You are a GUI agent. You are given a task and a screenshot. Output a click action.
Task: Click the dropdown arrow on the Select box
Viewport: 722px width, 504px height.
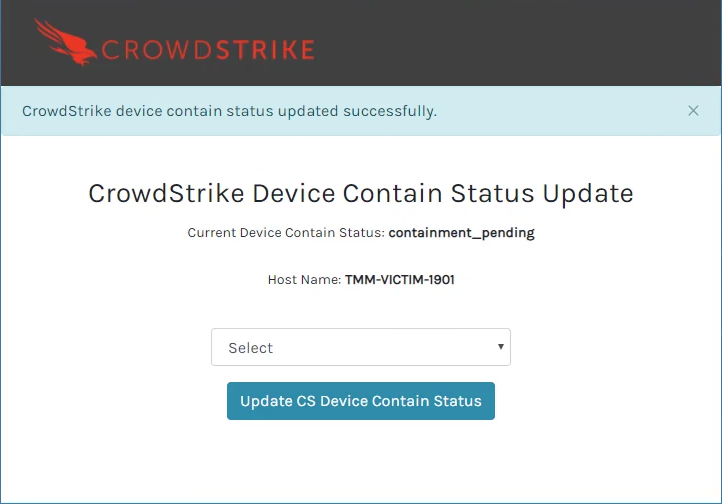pyautogui.click(x=501, y=347)
